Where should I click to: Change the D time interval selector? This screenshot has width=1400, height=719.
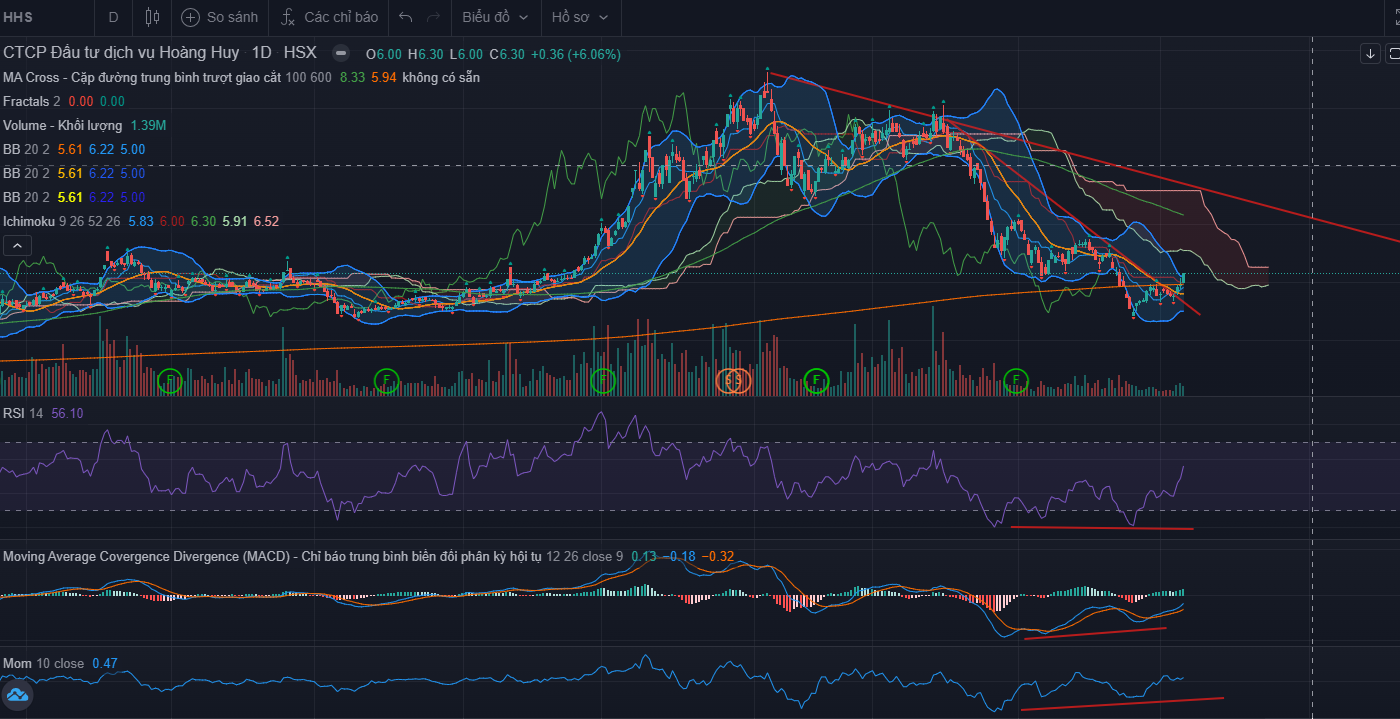(113, 17)
